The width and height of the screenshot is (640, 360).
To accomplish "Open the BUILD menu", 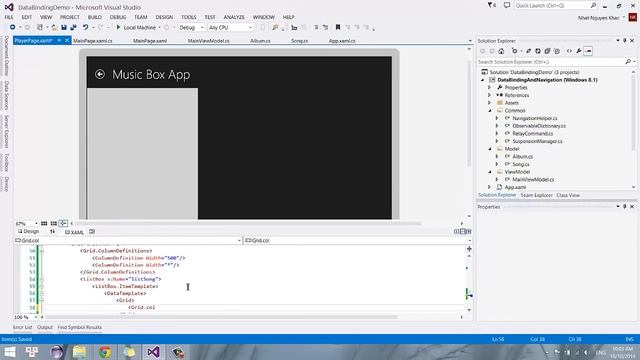I will [95, 17].
